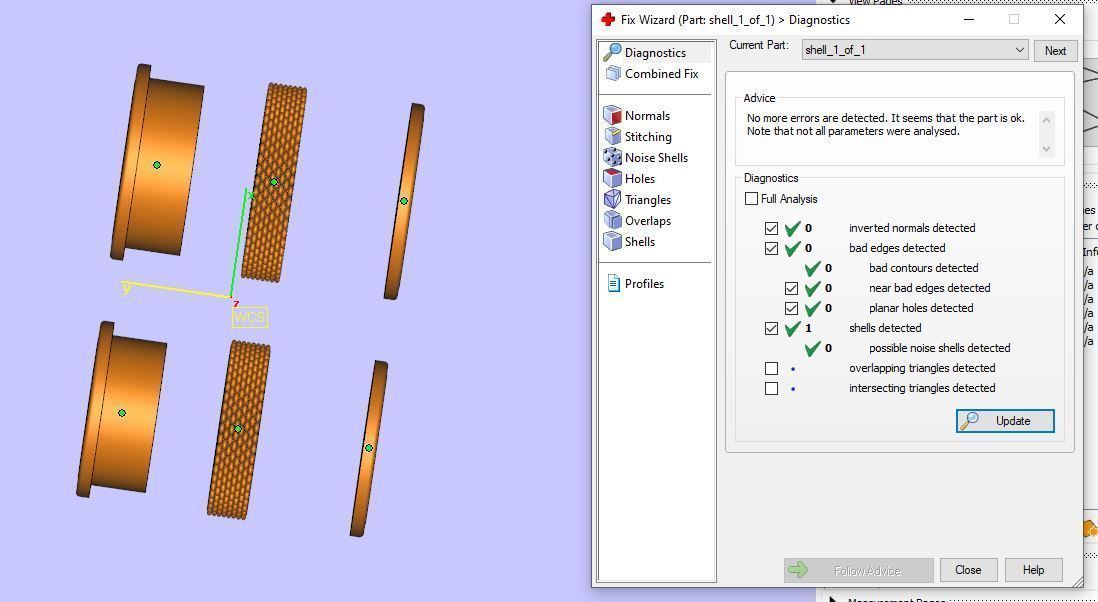Screen dimensions: 1098x602
Task: Open the Diagnostics page icon
Action: [613, 52]
